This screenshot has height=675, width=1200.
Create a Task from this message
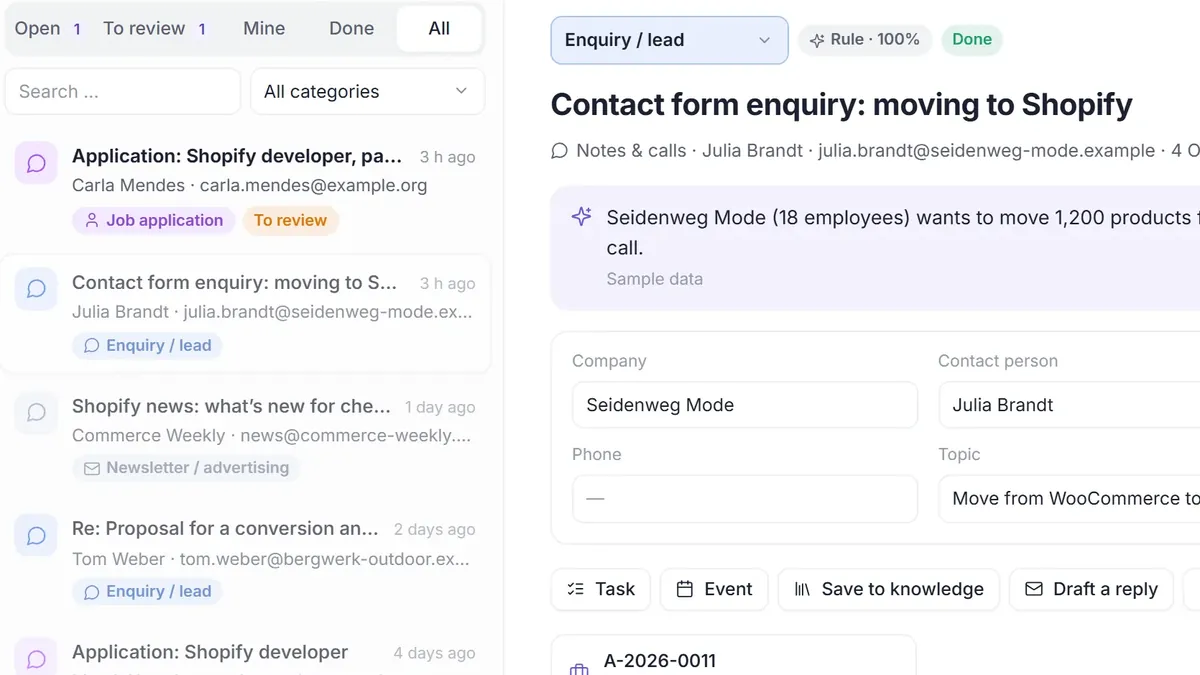tap(601, 589)
